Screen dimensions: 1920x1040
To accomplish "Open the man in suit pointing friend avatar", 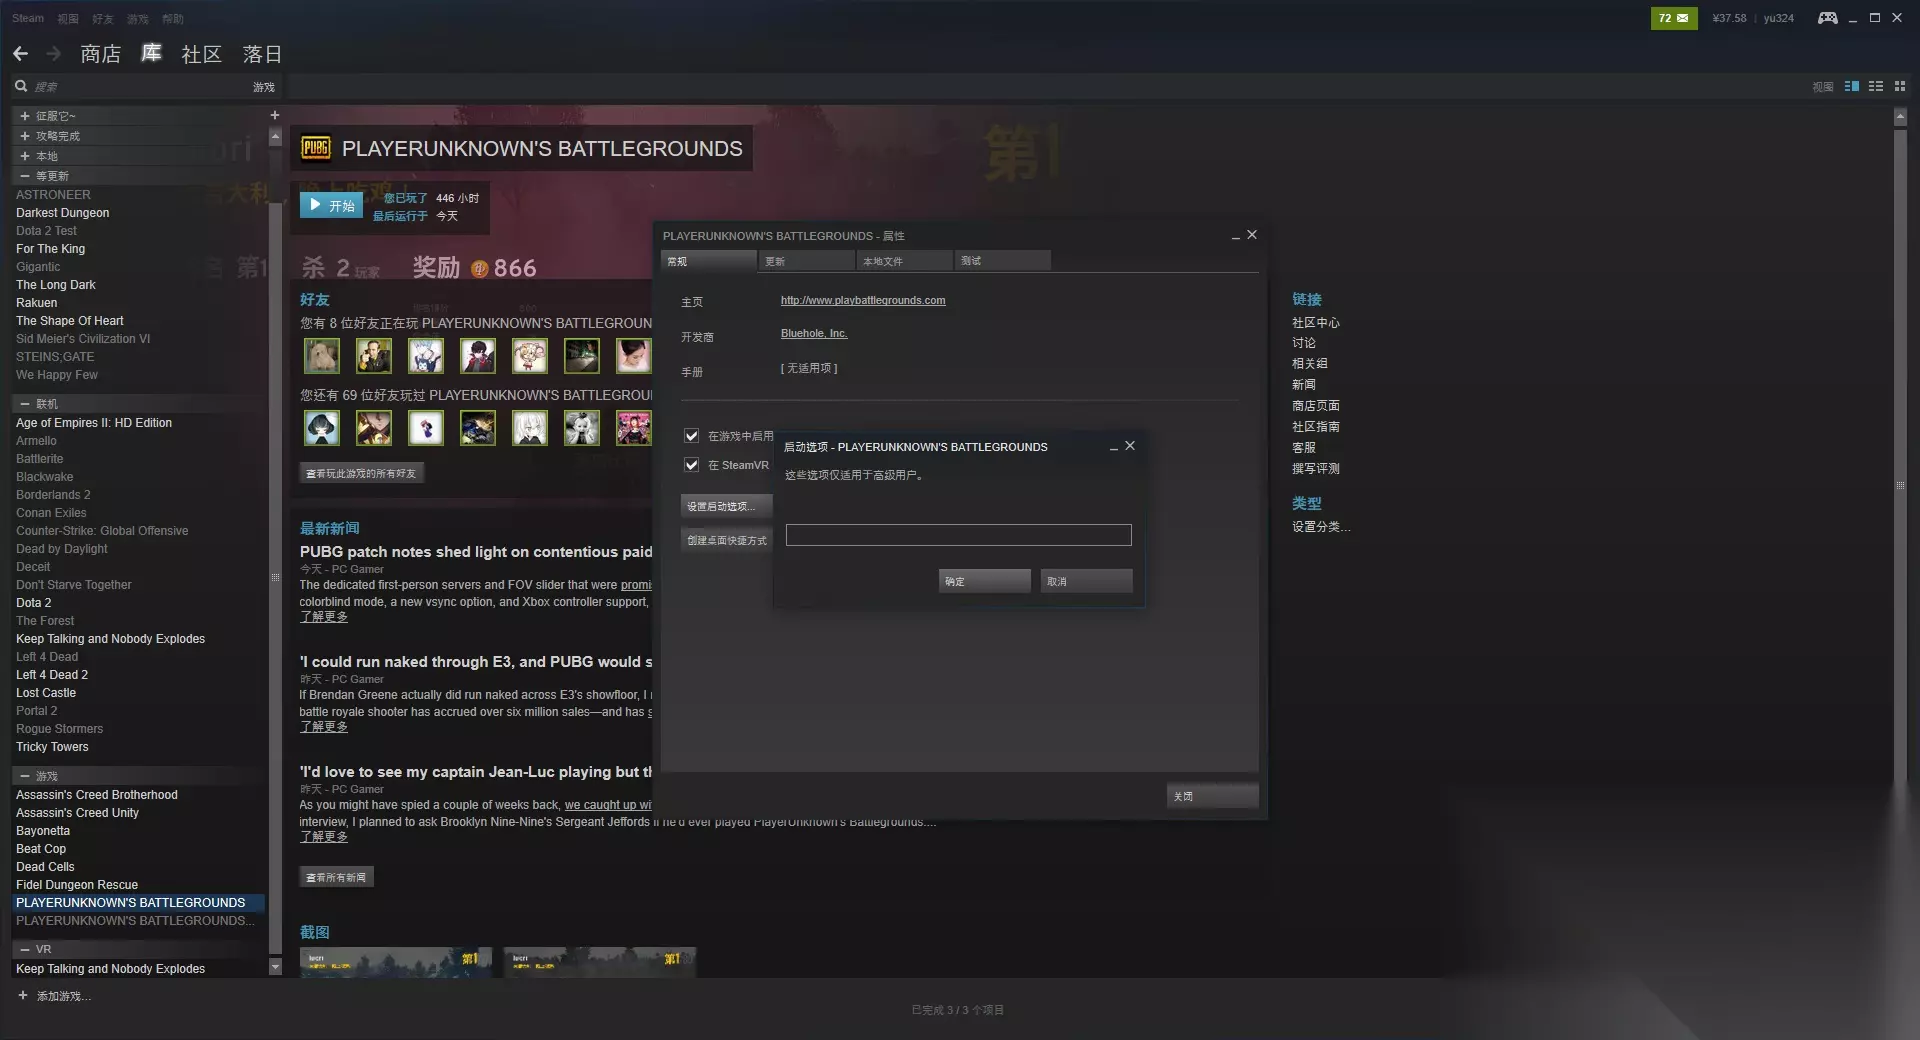I will [x=374, y=355].
